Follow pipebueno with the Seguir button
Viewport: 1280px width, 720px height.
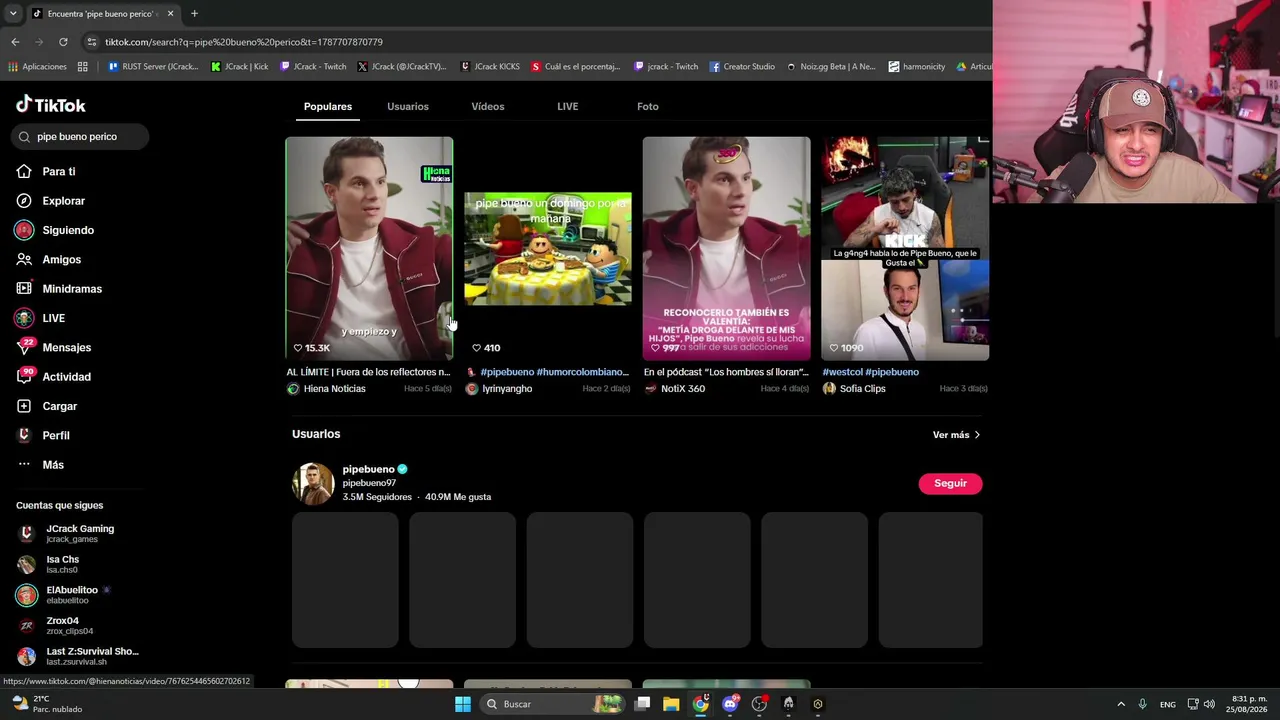coord(951,484)
